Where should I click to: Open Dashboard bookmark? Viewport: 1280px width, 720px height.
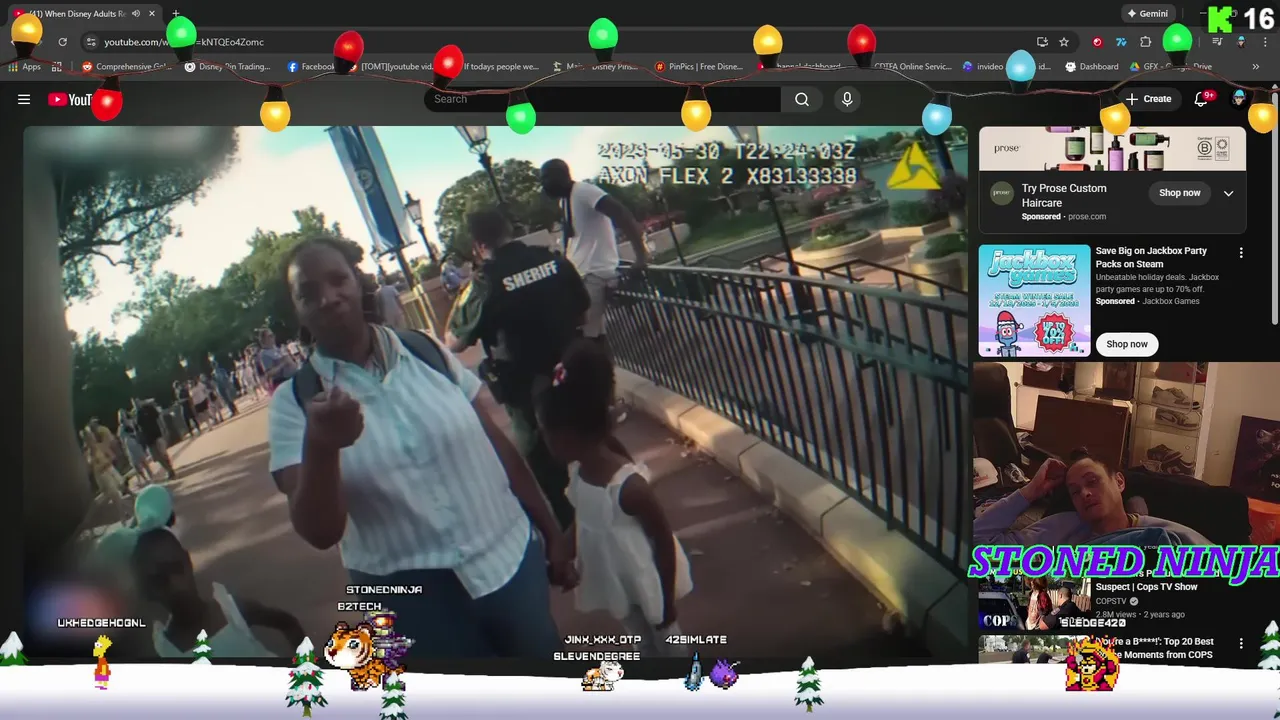[x=1092, y=67]
